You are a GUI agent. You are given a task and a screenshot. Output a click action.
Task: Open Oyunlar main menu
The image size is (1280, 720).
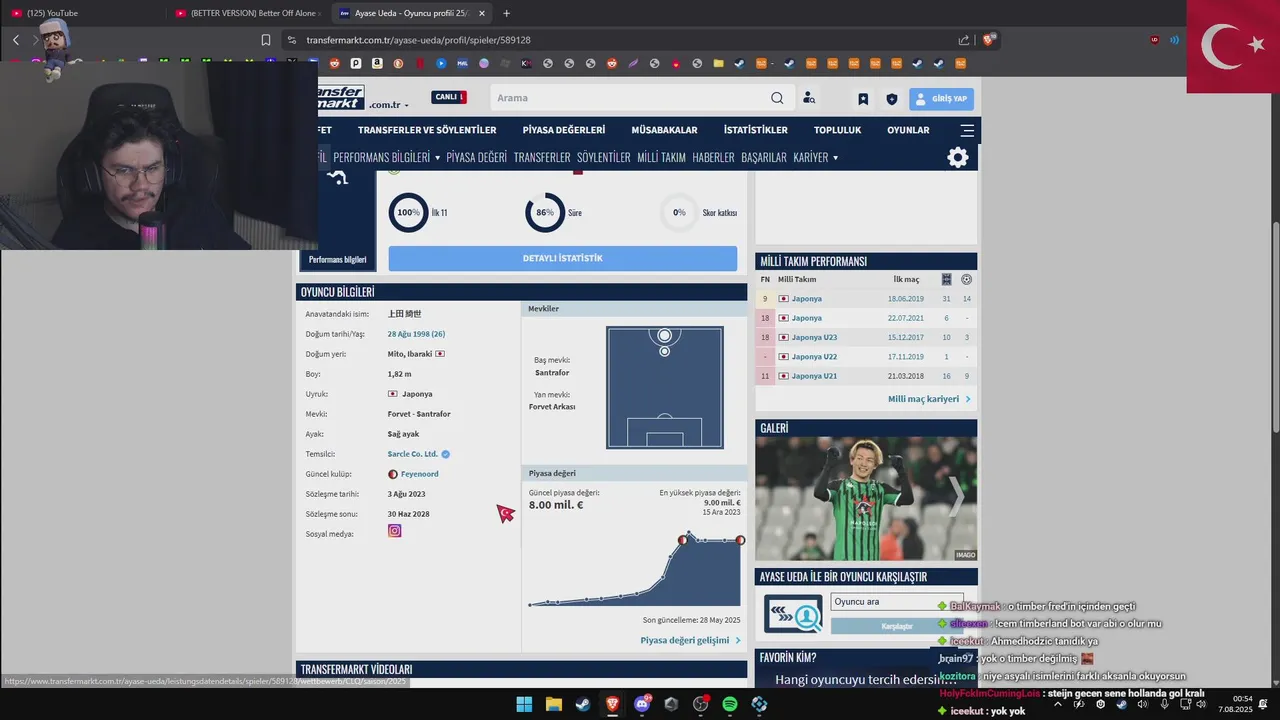(x=908, y=130)
